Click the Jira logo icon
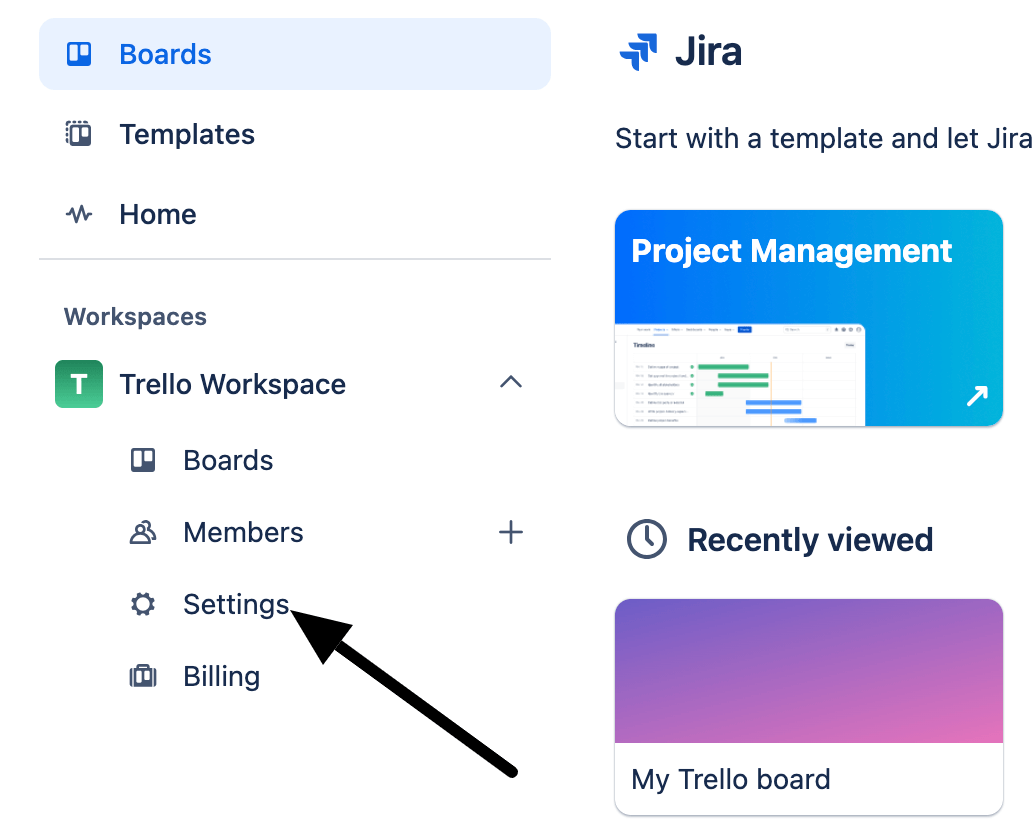Image resolution: width=1034 pixels, height=828 pixels. [x=639, y=51]
